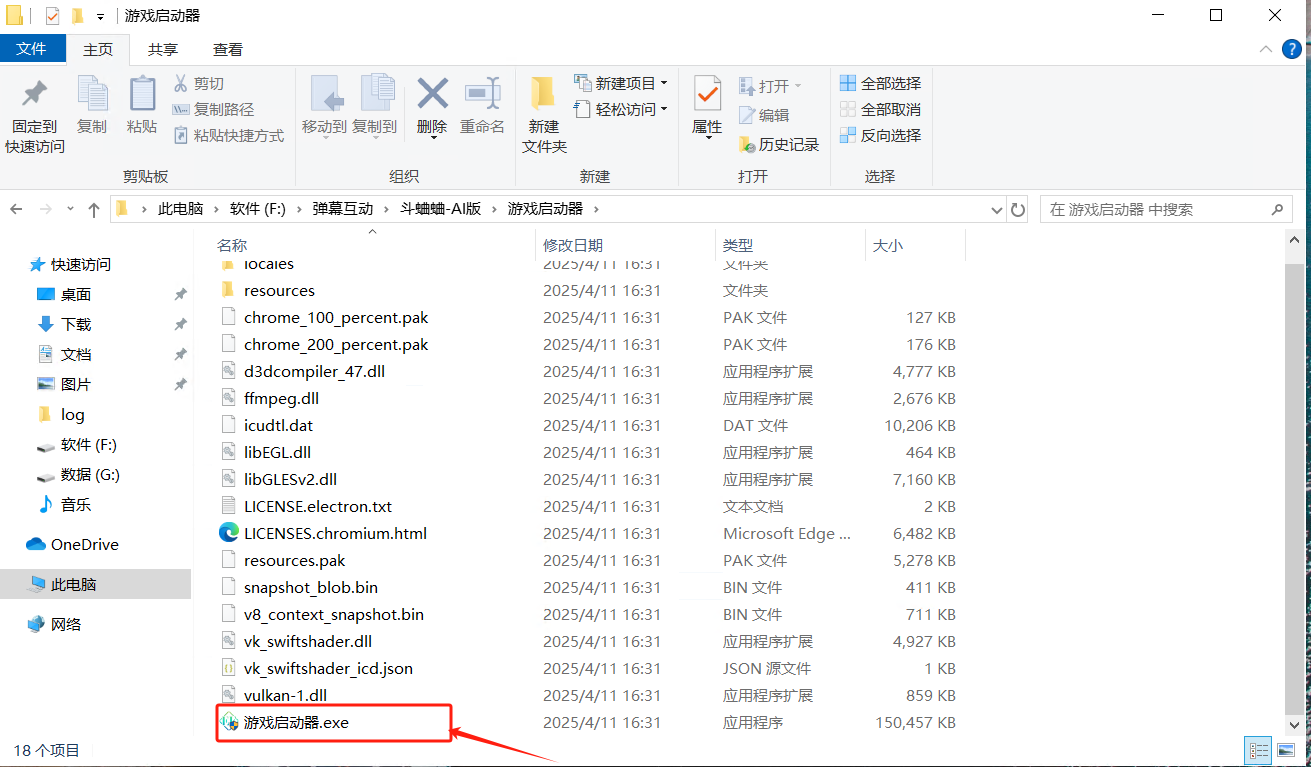Open 属性 via the checkmark icon
1311x767 pixels.
coord(707,96)
